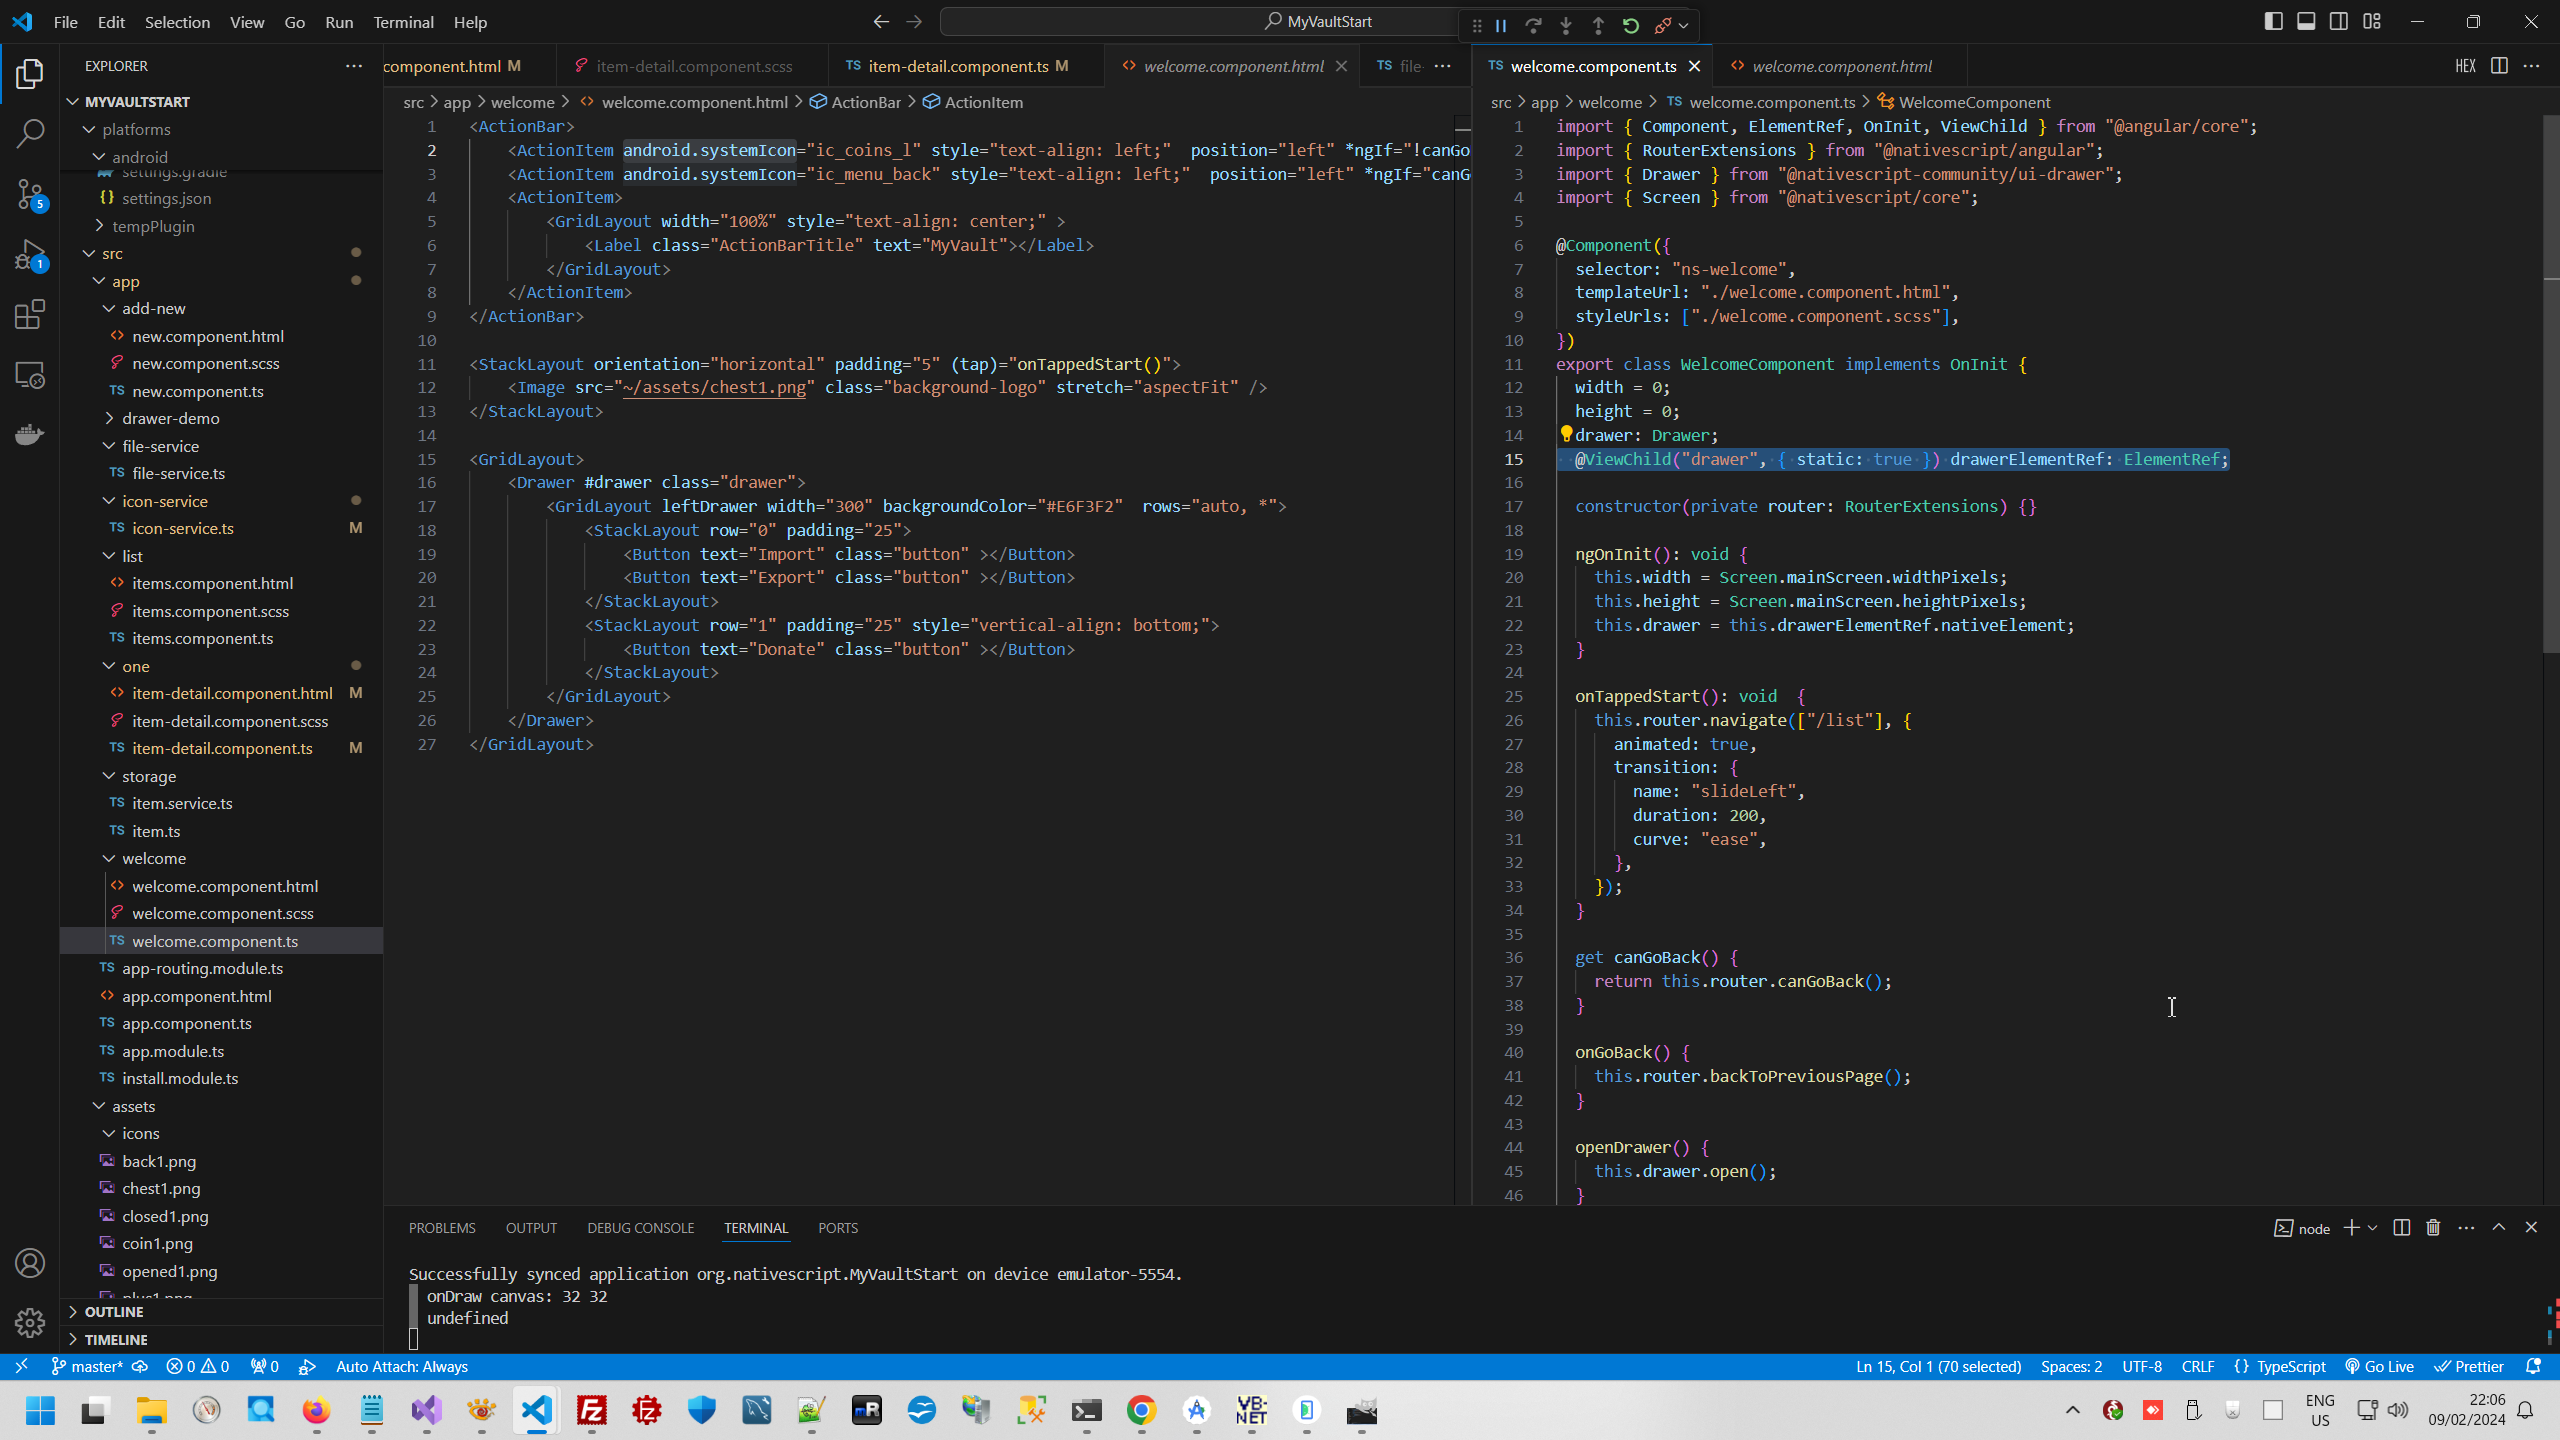The height and width of the screenshot is (1440, 2560).
Task: Open the Extensions view
Action: point(30,315)
